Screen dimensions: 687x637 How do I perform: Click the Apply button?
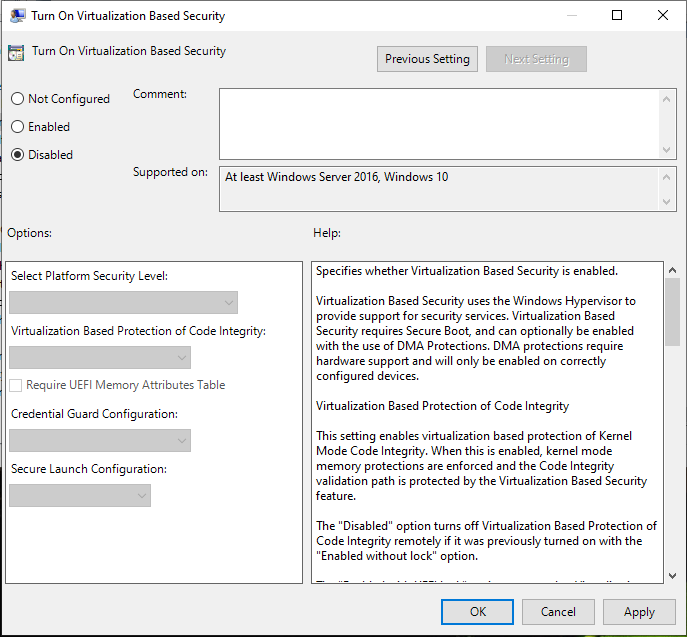[639, 612]
